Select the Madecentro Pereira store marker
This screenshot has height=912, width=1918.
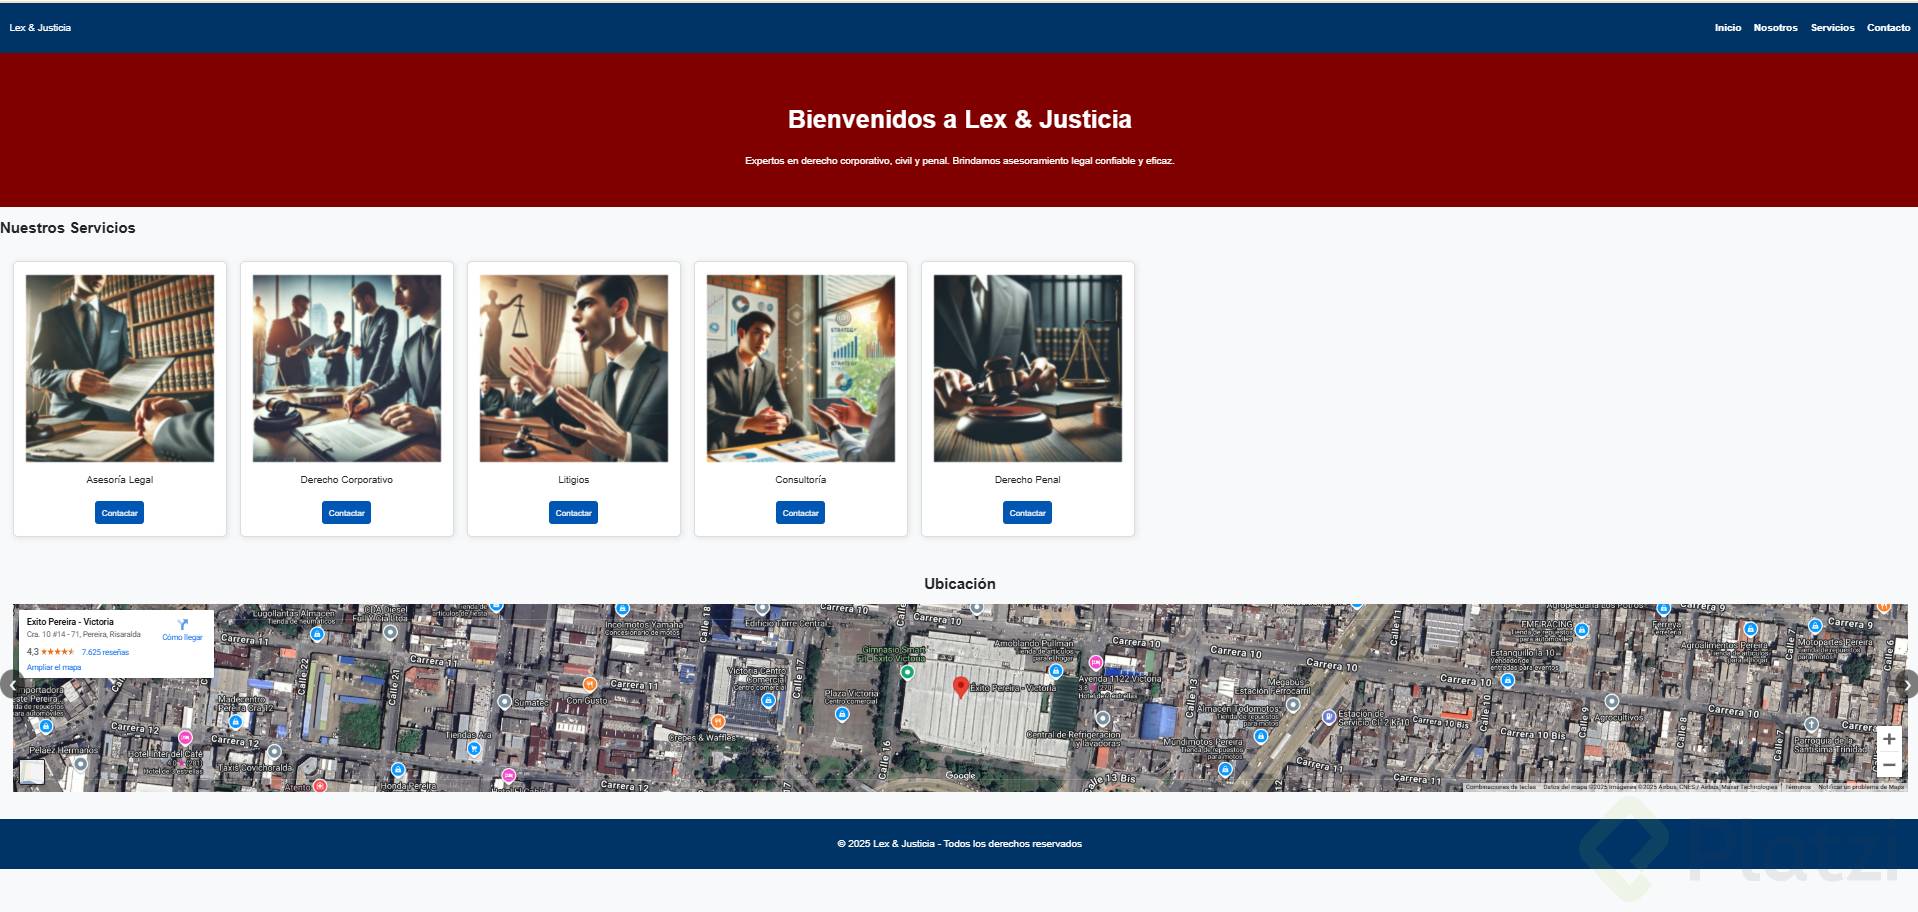pyautogui.click(x=235, y=721)
